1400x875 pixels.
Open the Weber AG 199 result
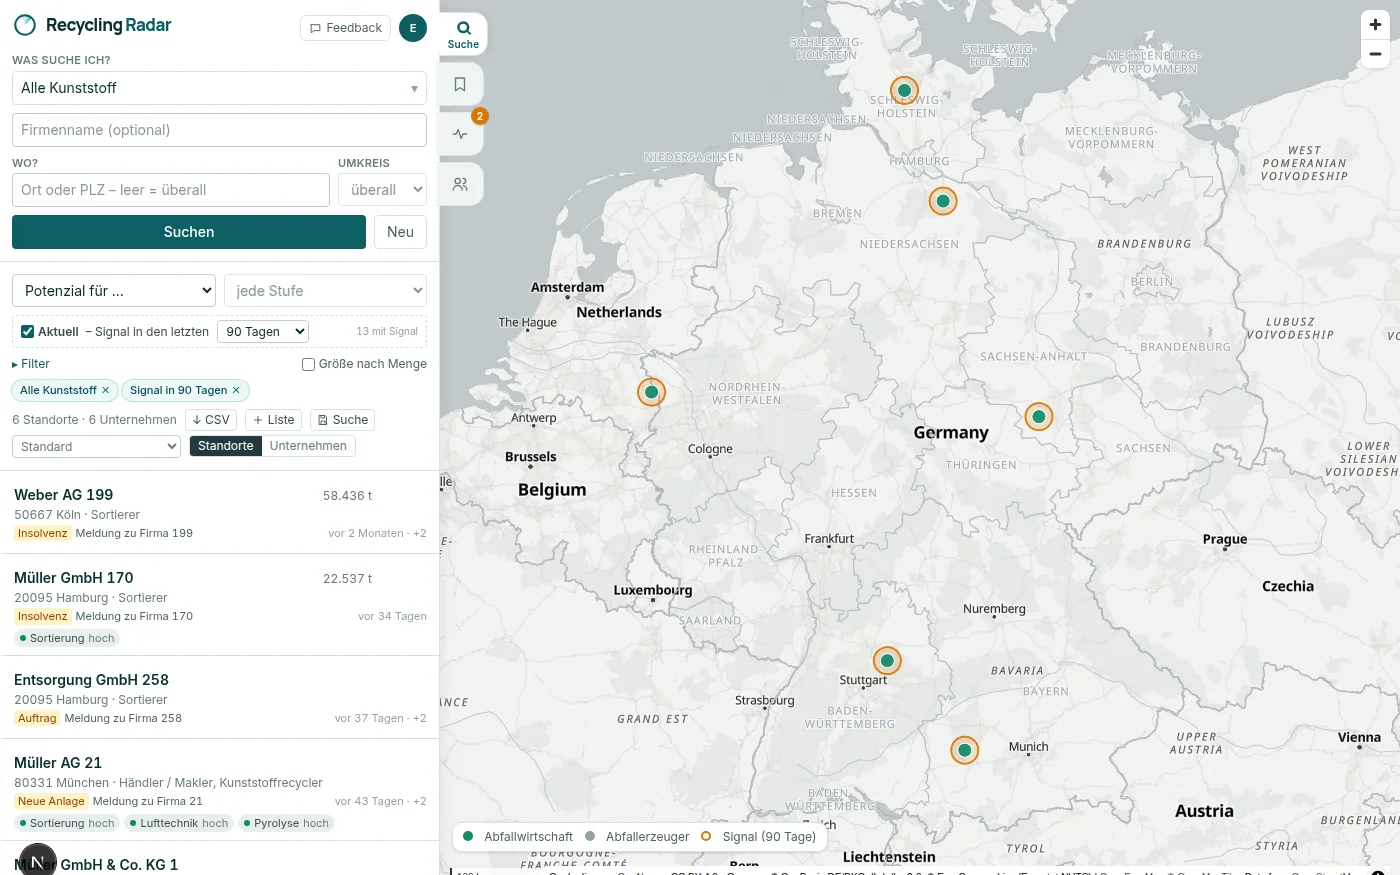coord(220,513)
